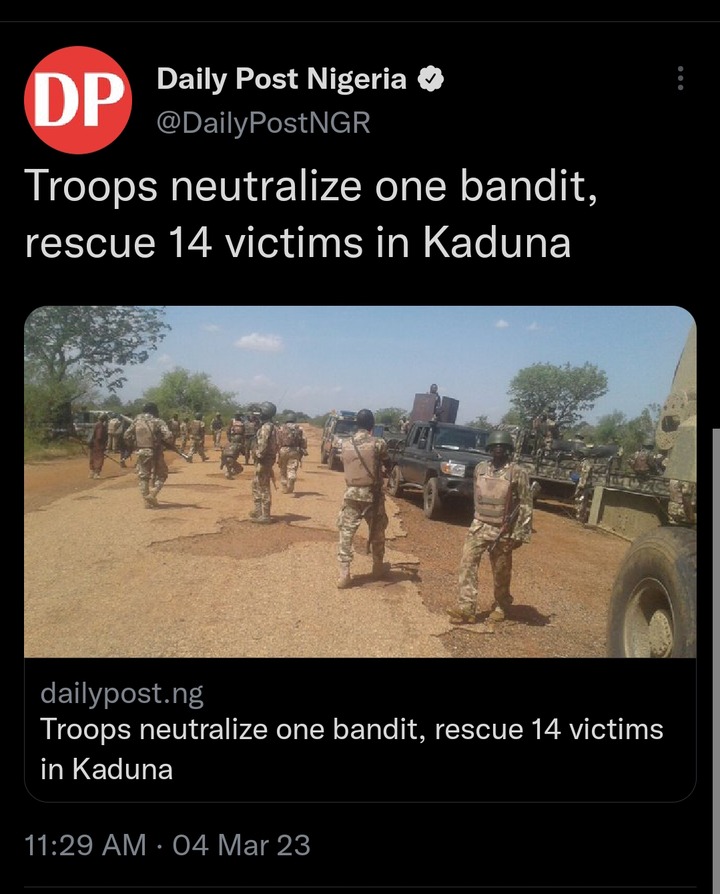This screenshot has width=720, height=894.
Task: Open the red DP profile avatar
Action: (78, 100)
